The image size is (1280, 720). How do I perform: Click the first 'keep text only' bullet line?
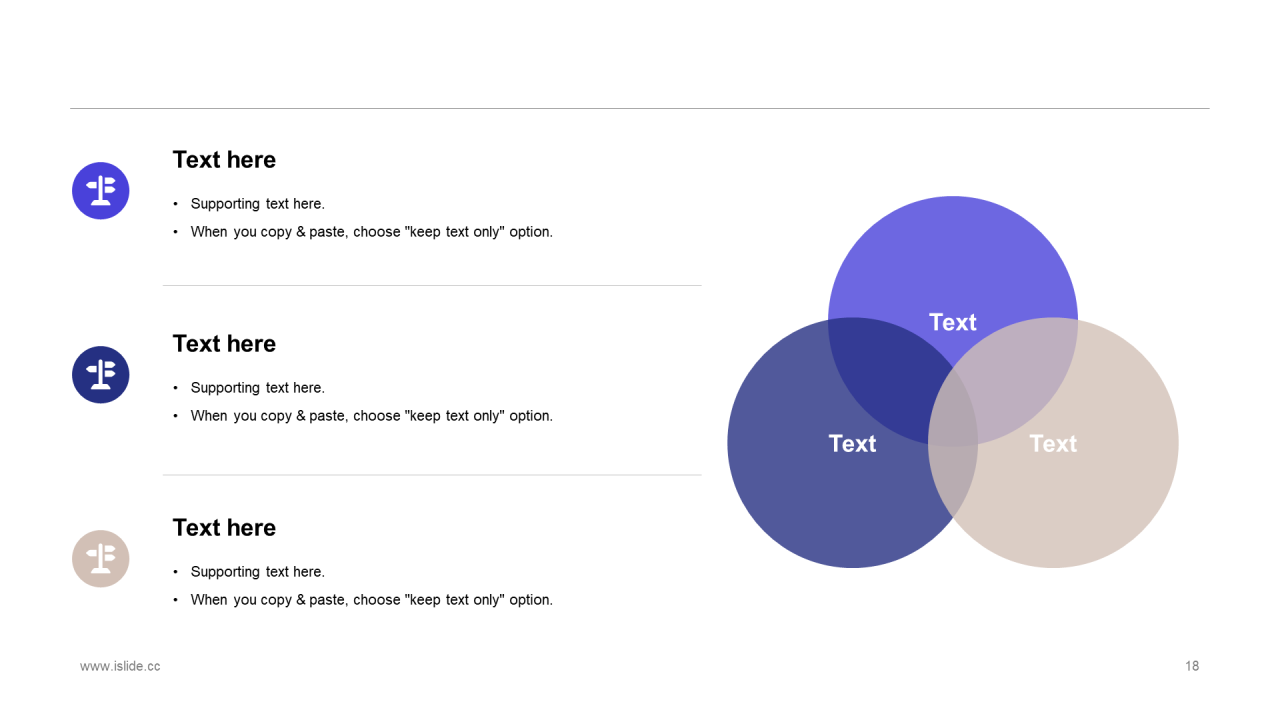(x=372, y=232)
